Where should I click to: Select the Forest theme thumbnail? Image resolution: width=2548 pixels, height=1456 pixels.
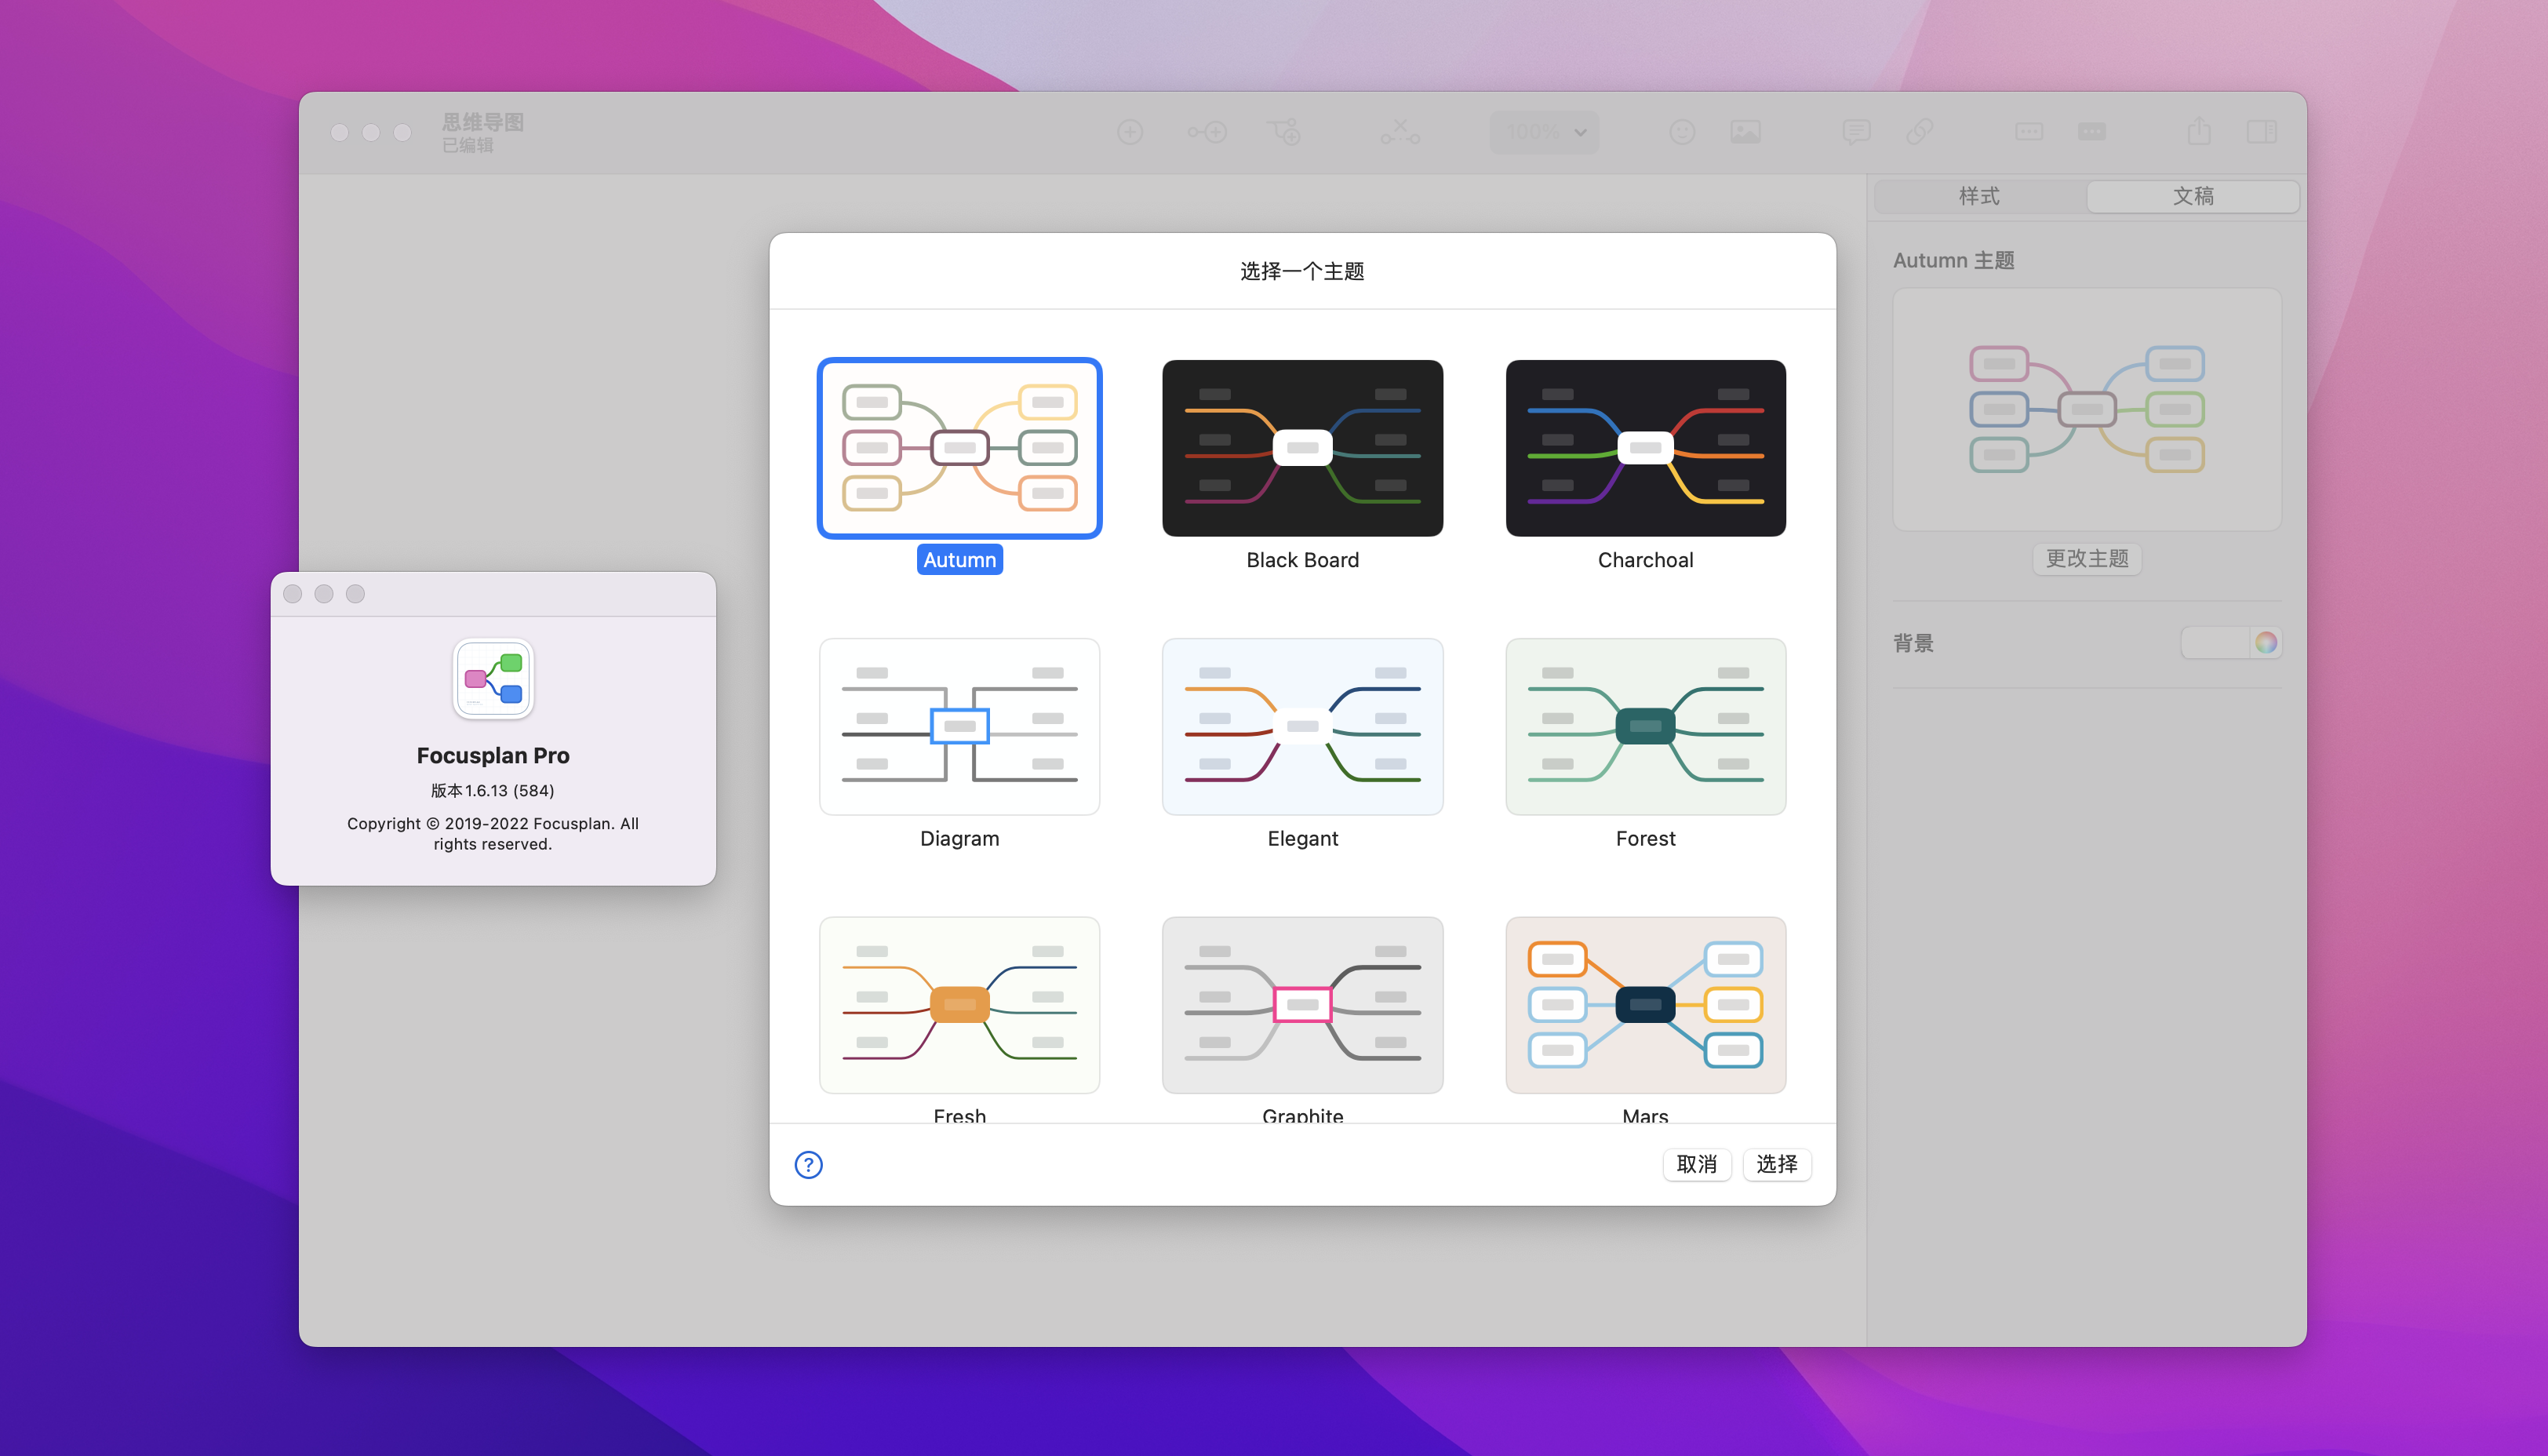click(1645, 726)
